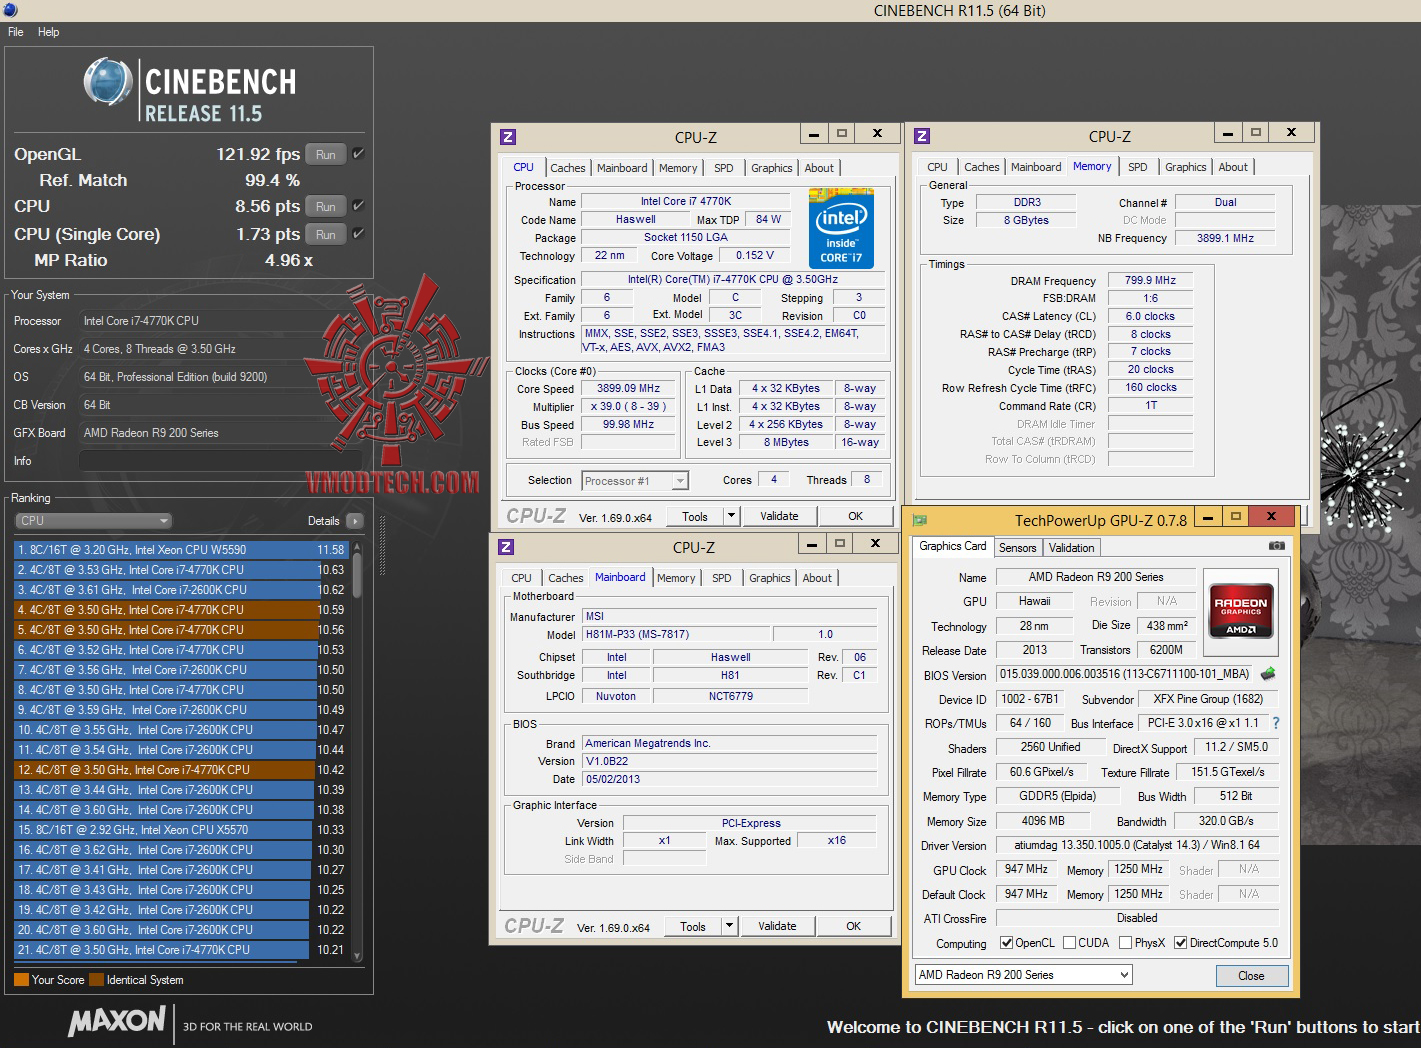Viewport: 1421px width, 1048px height.
Task: Click the XFX Pine Group (1682) subvendor field
Action: [x=1207, y=699]
